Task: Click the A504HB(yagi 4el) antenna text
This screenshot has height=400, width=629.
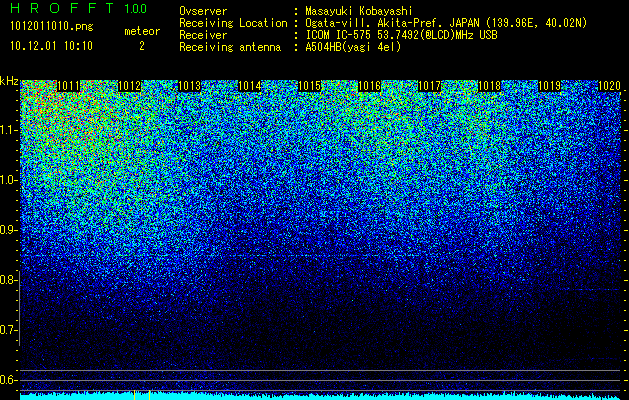Action: 353,47
